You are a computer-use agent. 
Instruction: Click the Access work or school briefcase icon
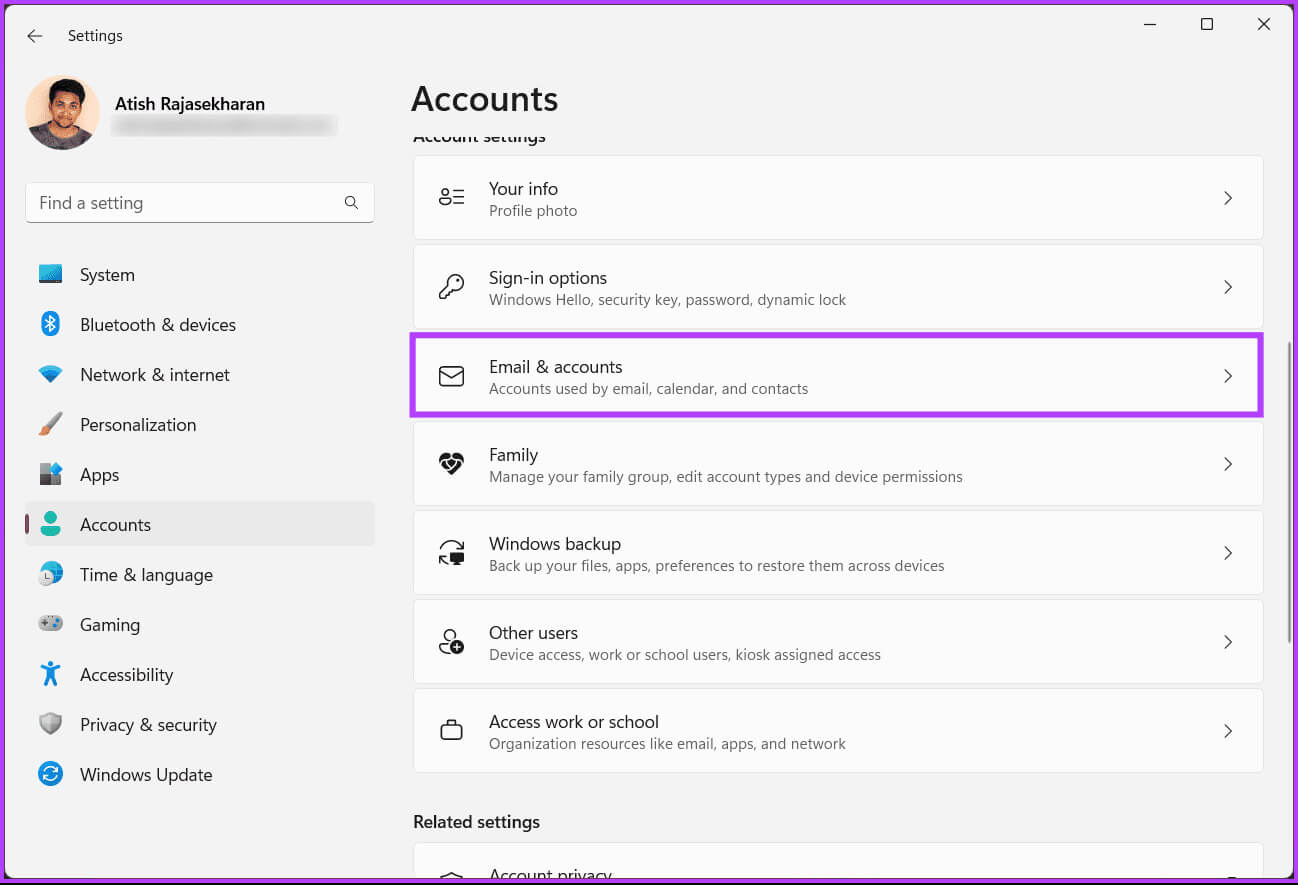coord(451,731)
